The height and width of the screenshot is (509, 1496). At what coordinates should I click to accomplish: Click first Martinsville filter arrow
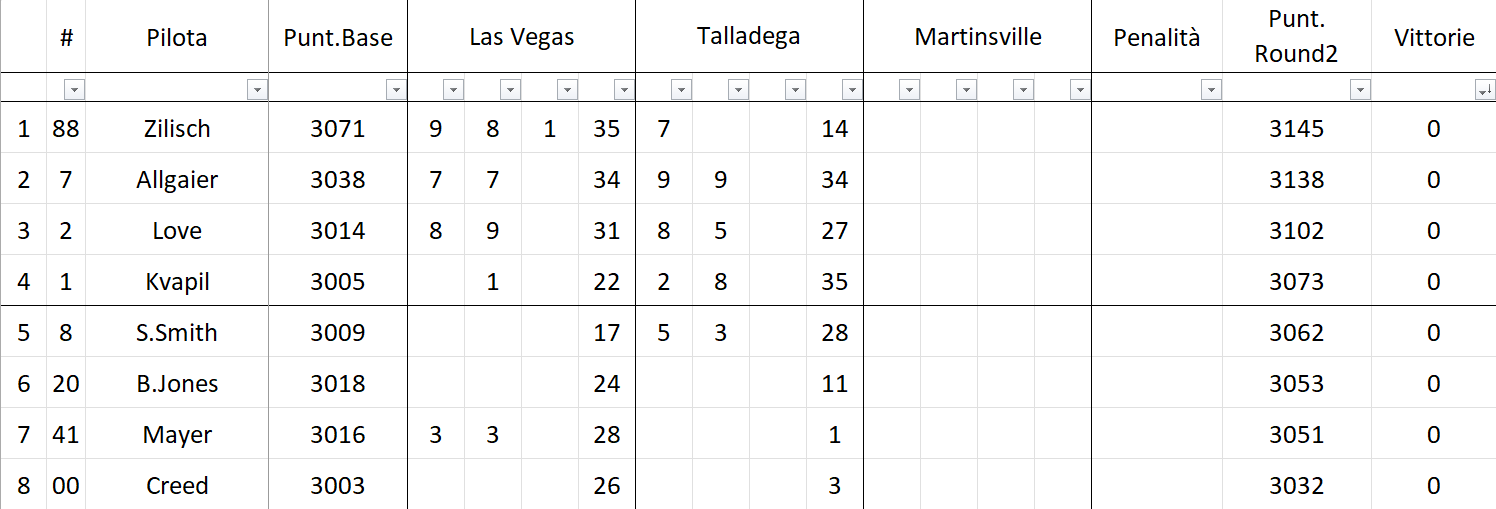(909, 90)
